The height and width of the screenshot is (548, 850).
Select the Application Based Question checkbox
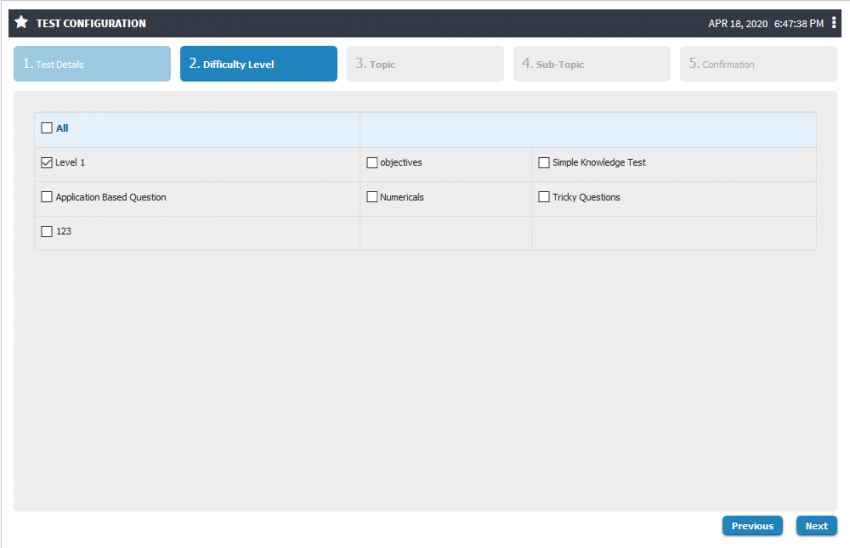coord(47,197)
